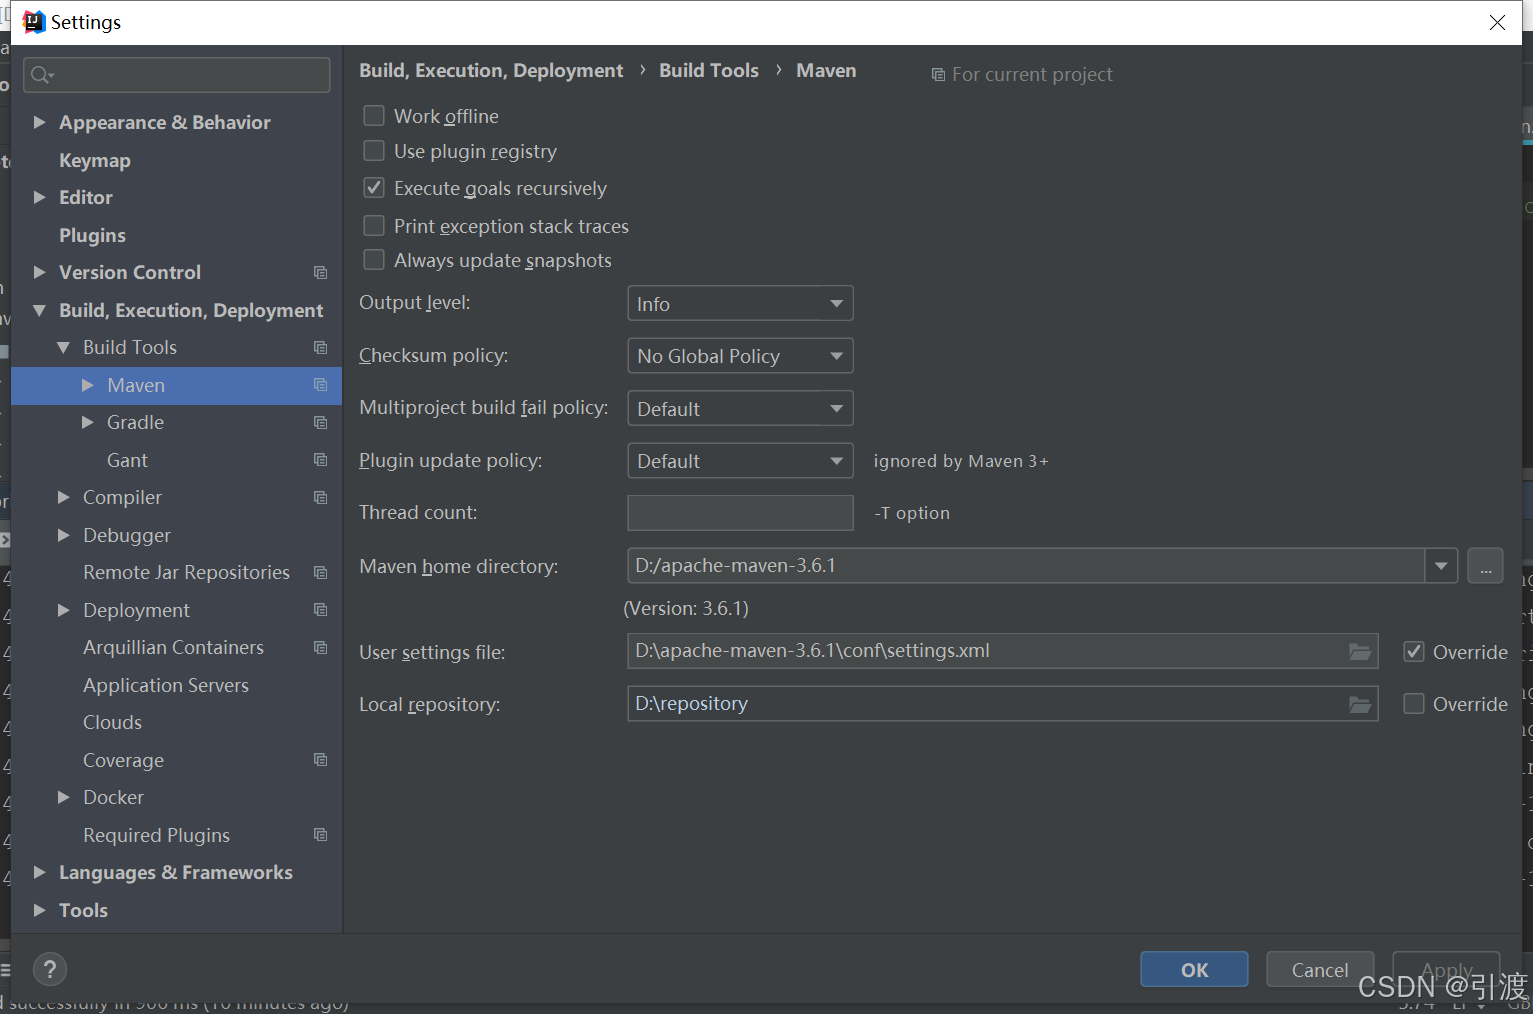Open the Plugin update policy dropdown
This screenshot has height=1014, width=1533.
pos(740,461)
